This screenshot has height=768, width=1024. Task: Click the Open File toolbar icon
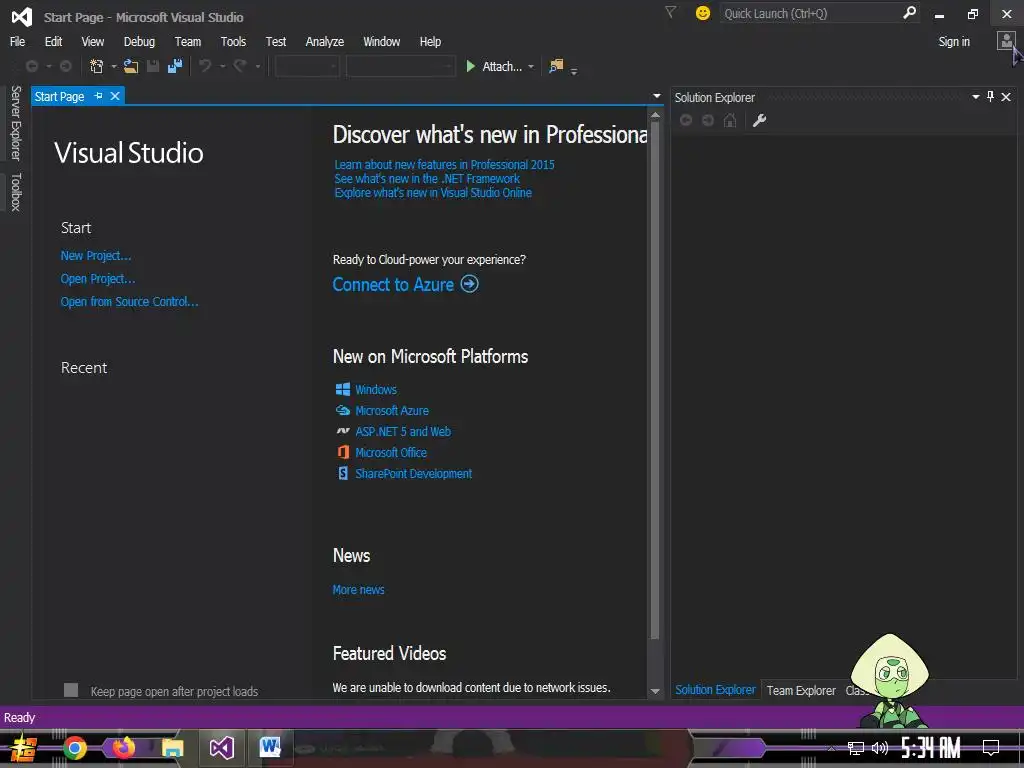click(x=131, y=66)
